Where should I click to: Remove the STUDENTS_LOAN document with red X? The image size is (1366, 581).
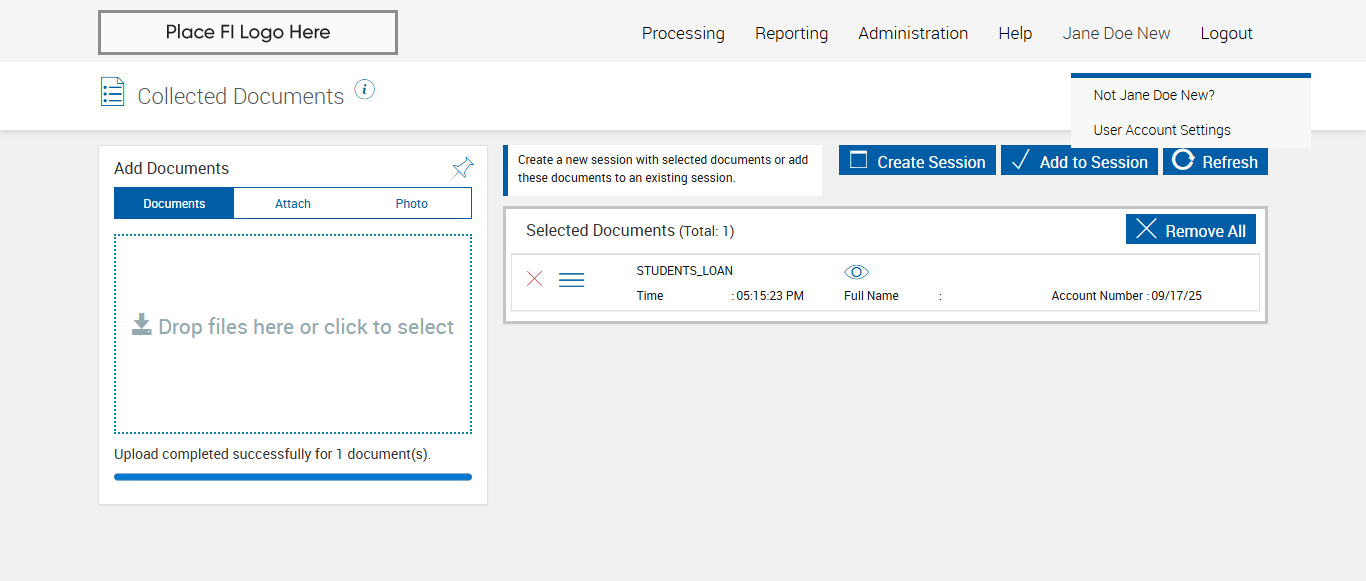point(535,279)
